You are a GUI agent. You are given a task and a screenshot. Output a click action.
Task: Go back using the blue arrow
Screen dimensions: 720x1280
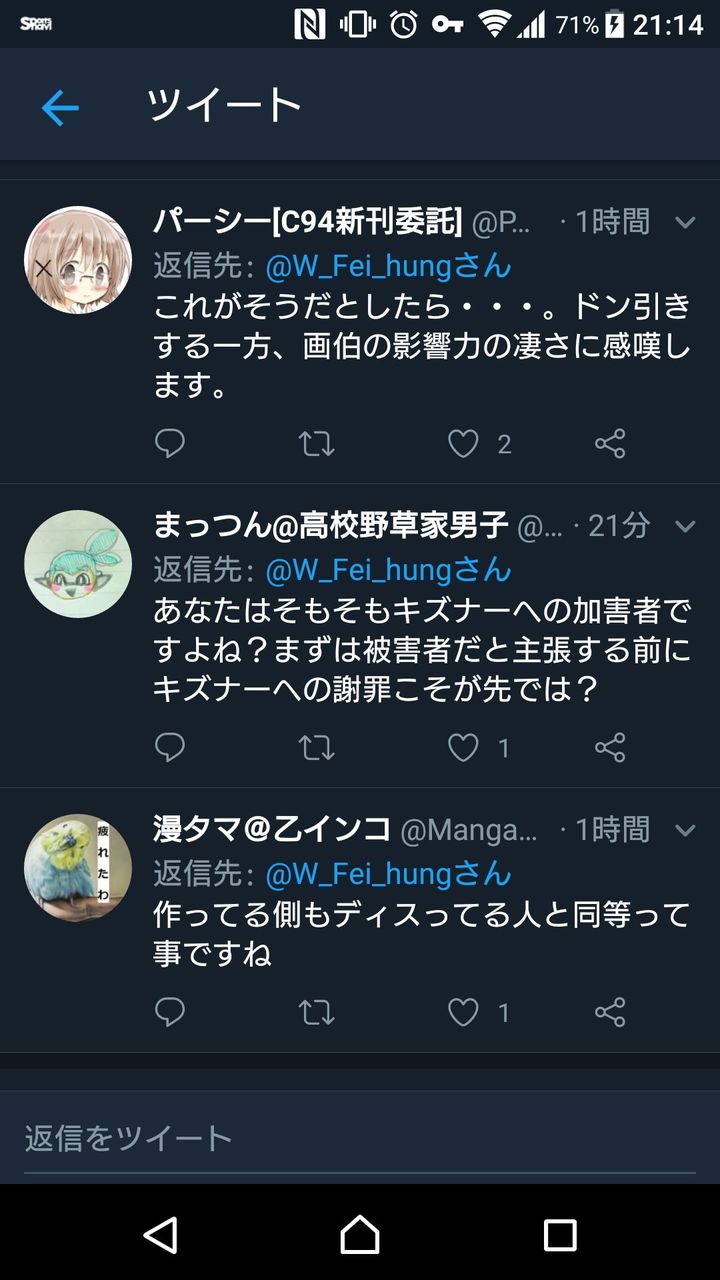pyautogui.click(x=59, y=106)
